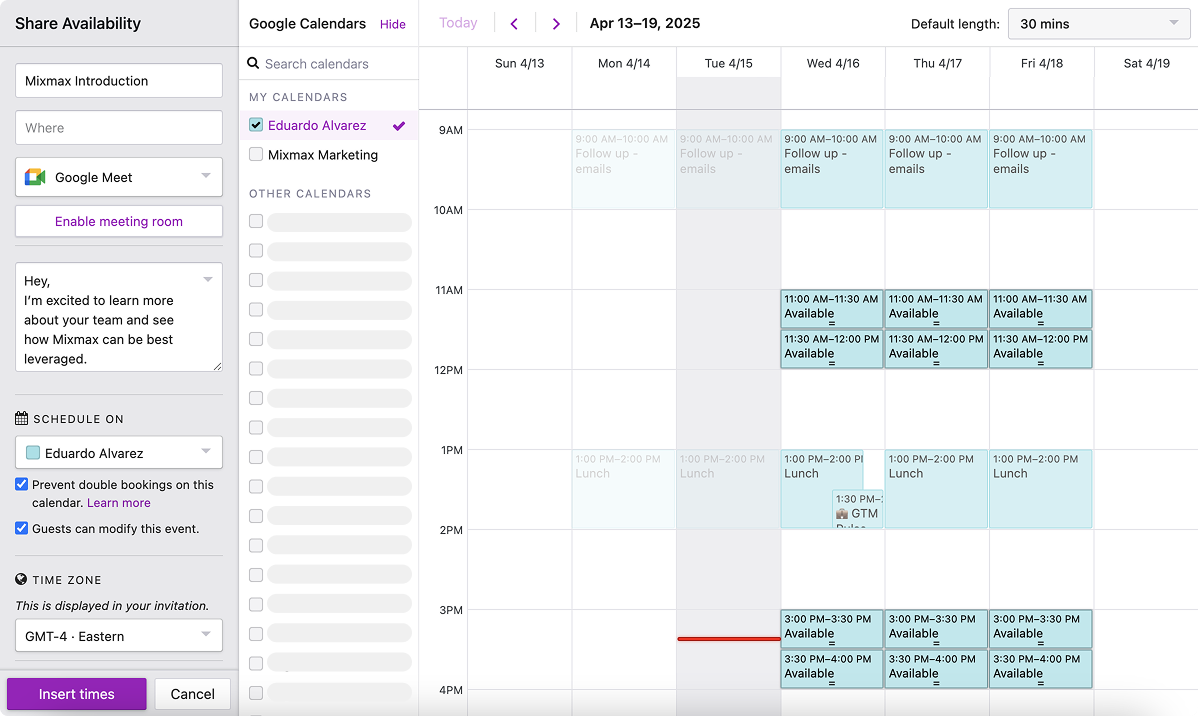Click Friday's Follow up emails event
Viewport: 1198px width, 716px height.
coord(1041,169)
